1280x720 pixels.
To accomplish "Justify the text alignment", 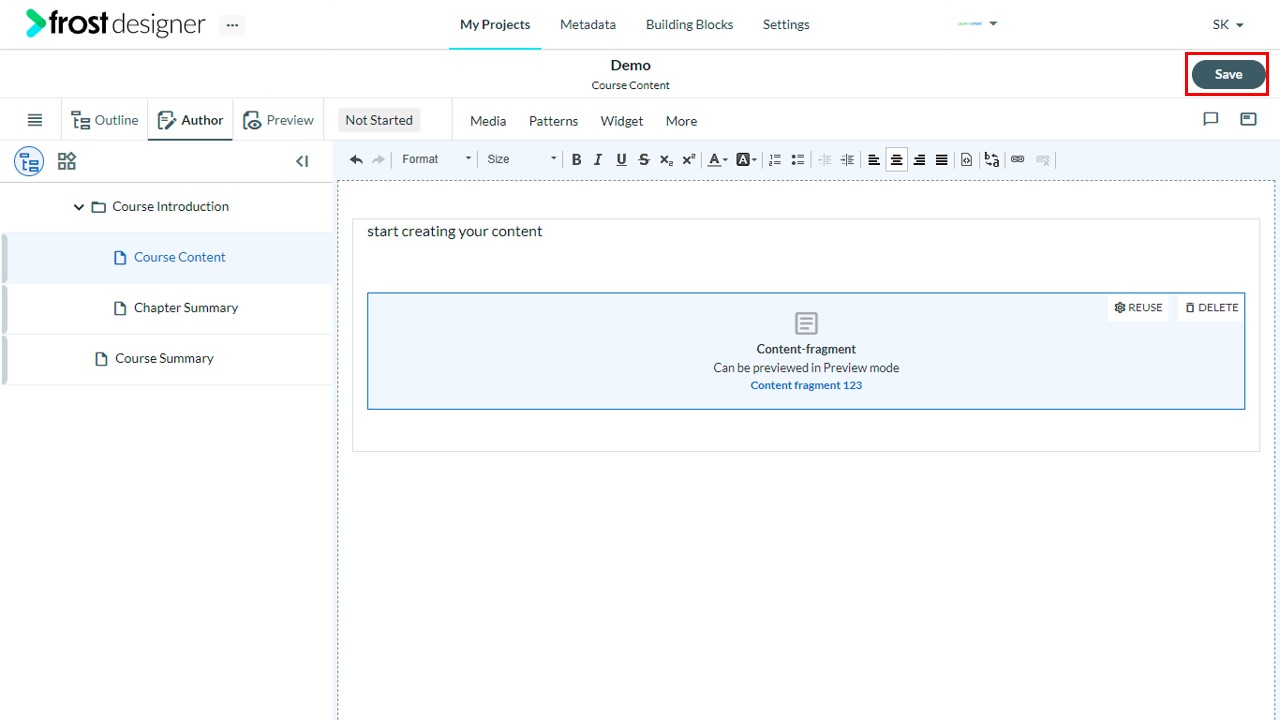I will pos(942,159).
